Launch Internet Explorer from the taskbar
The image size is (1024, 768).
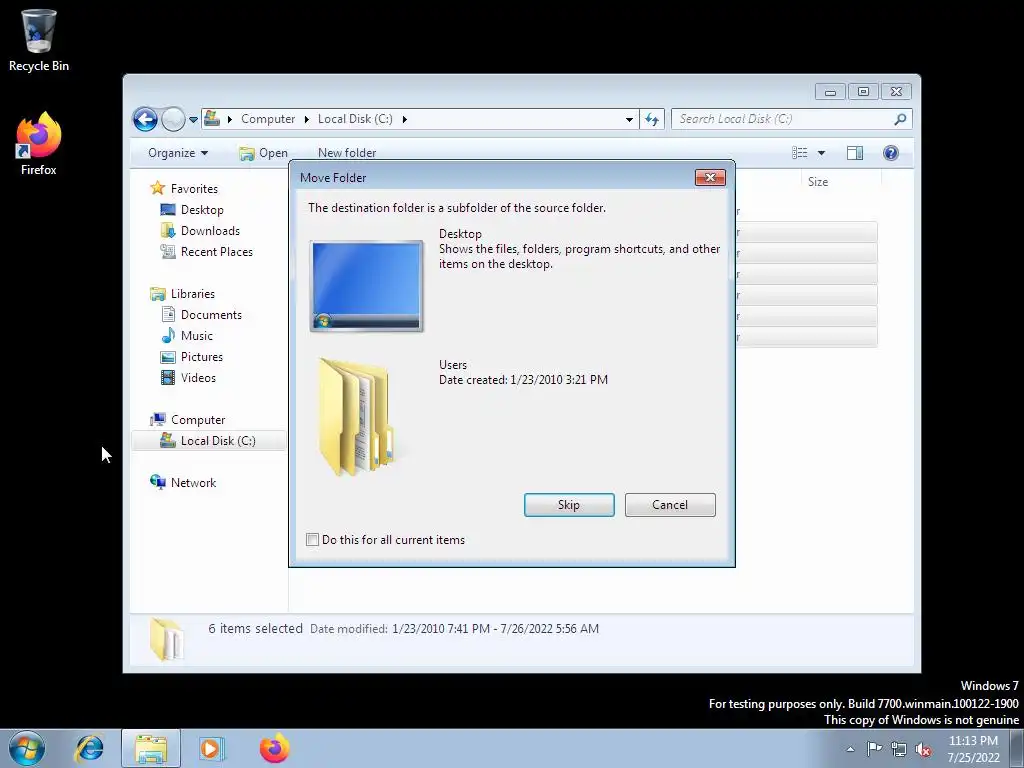coord(89,748)
